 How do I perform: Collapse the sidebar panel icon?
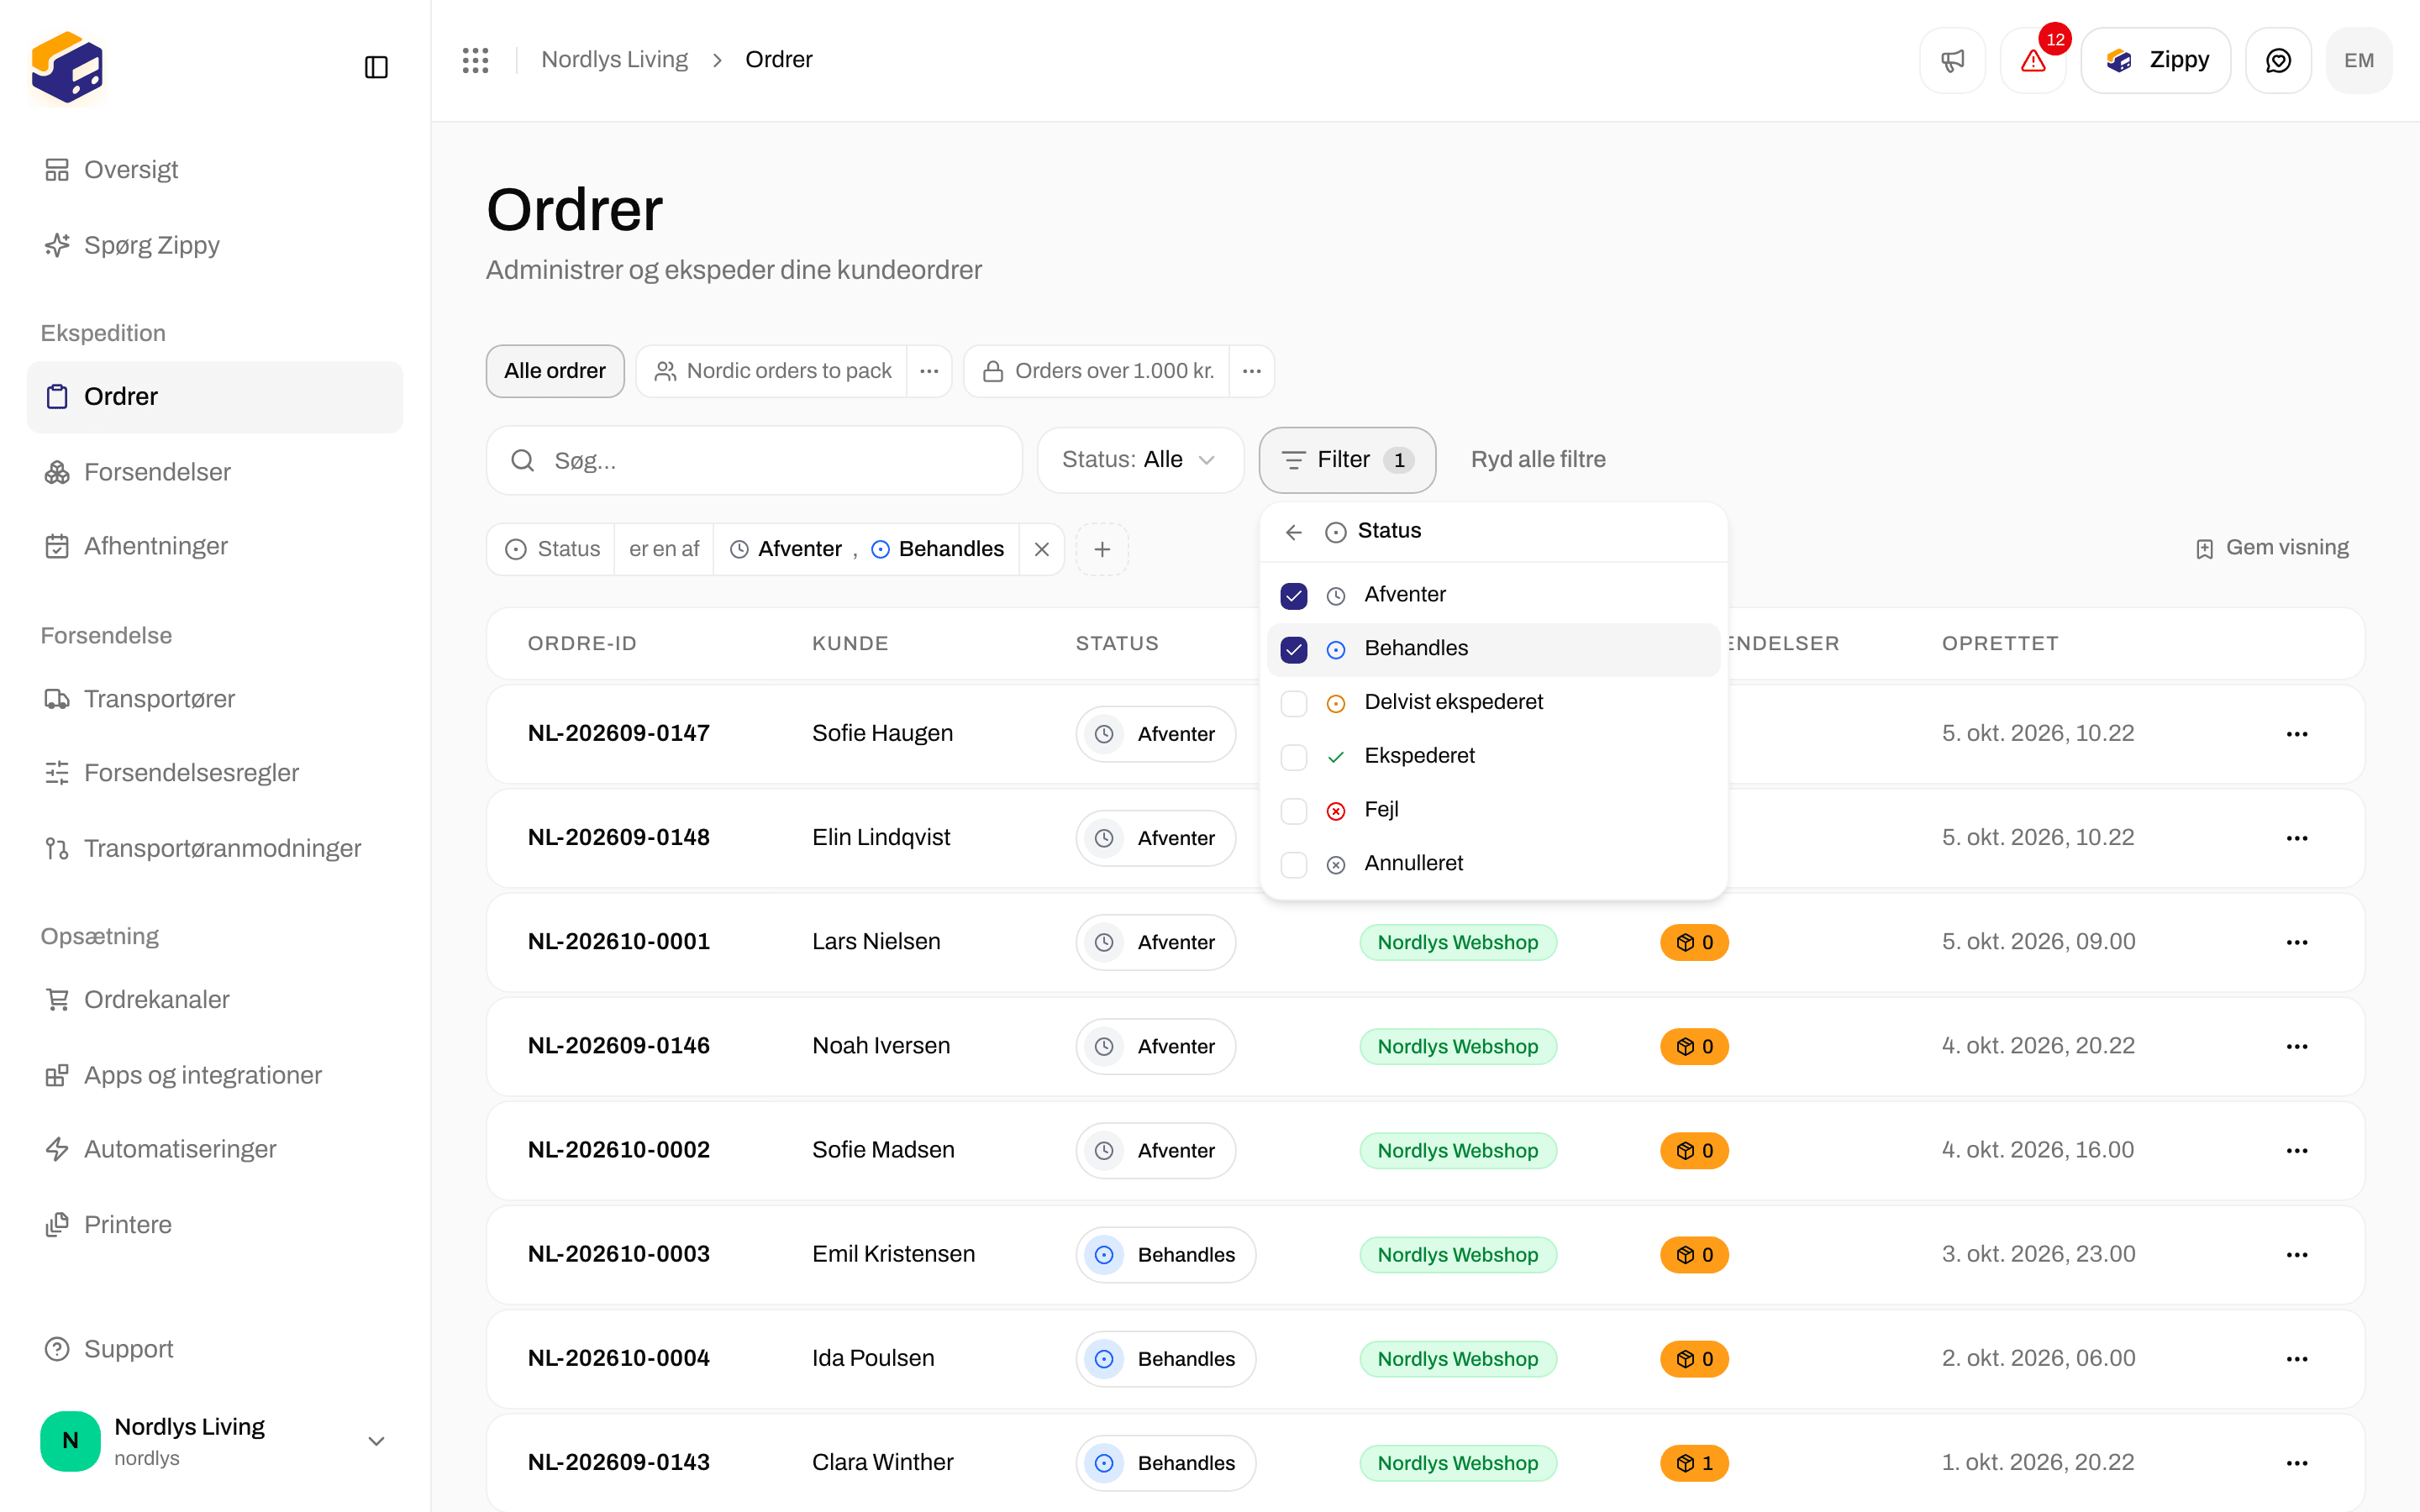click(376, 67)
